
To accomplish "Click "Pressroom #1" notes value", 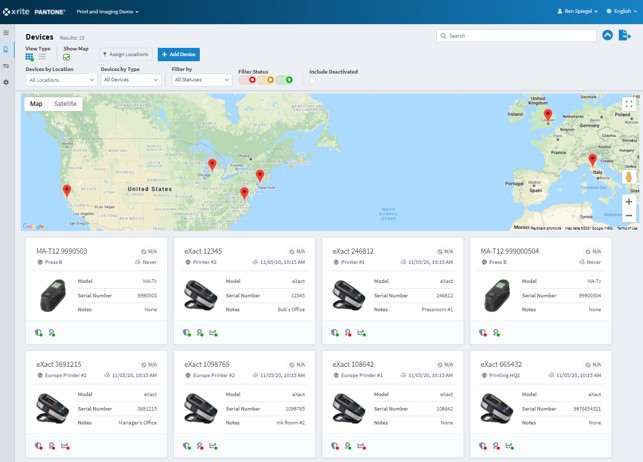I will coord(437,310).
